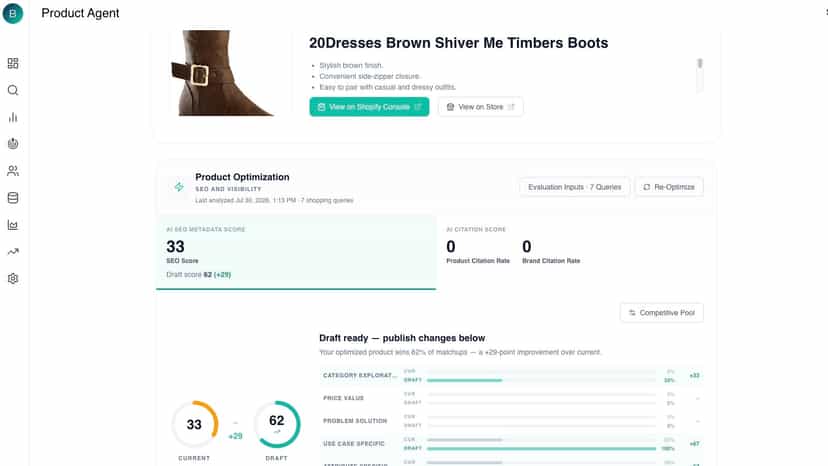Click the 20Dresses Brown Shiver Me Timbers Boots heading
Image resolution: width=828 pixels, height=466 pixels.
[458, 43]
